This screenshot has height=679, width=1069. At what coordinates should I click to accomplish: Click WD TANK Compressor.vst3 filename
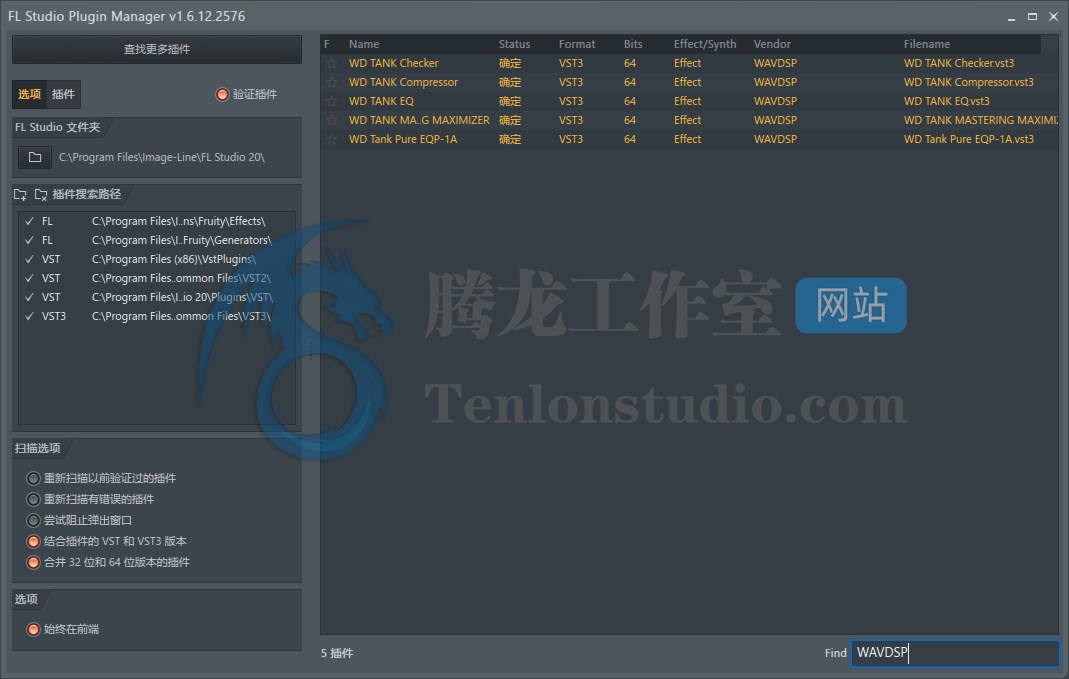coord(968,82)
